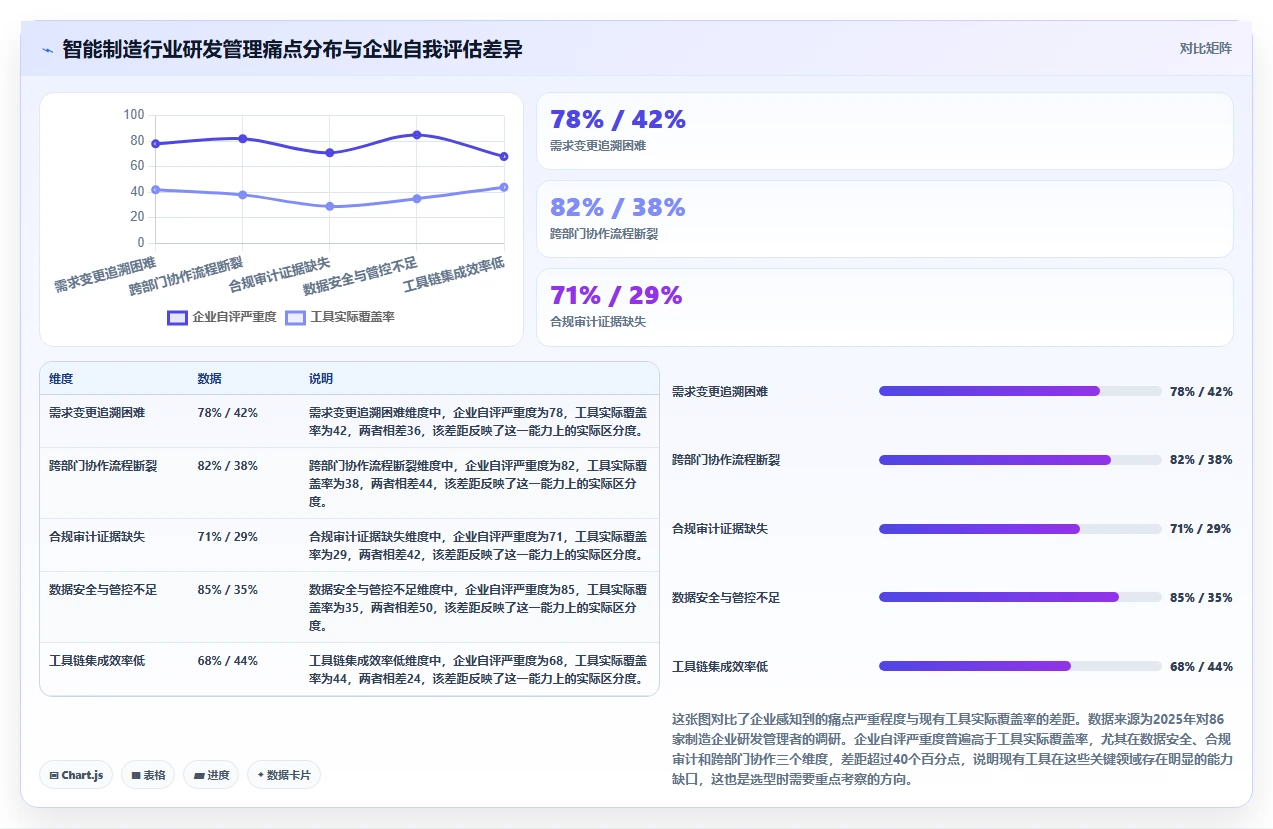This screenshot has height=829, width=1273.
Task: Click the title icon beside 智能制造行业研发管理痛点分布
Action: click(47, 50)
